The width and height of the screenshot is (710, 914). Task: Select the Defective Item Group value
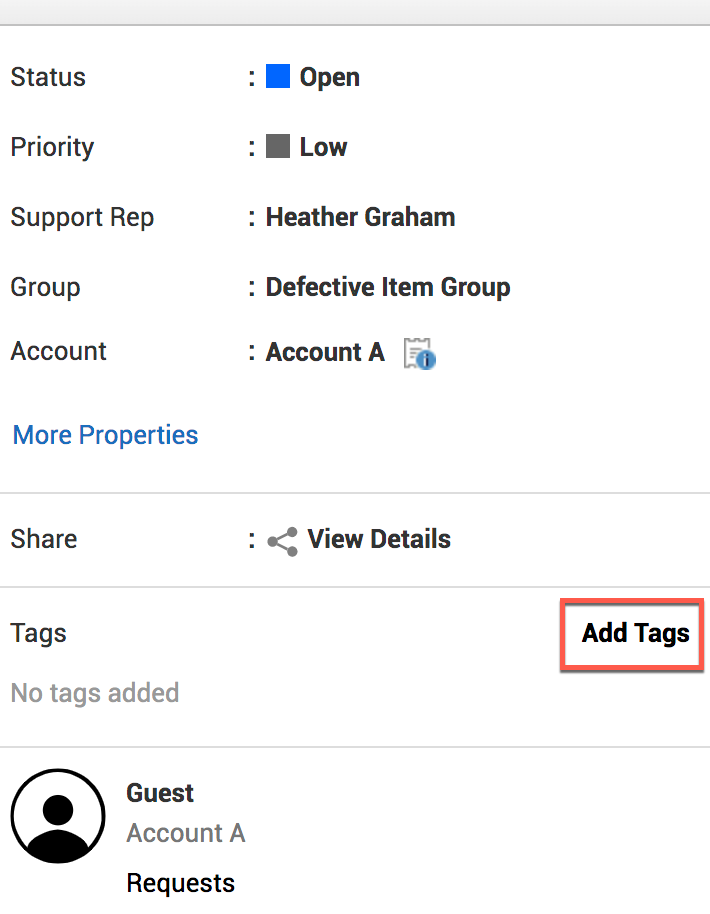[388, 287]
